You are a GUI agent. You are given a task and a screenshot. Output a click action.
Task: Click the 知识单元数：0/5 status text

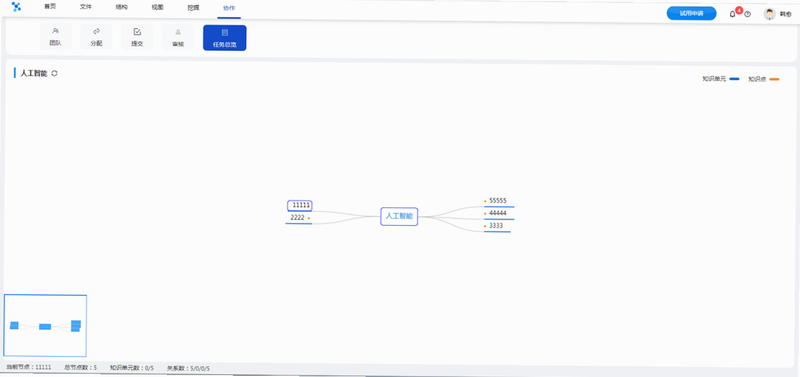point(132,368)
